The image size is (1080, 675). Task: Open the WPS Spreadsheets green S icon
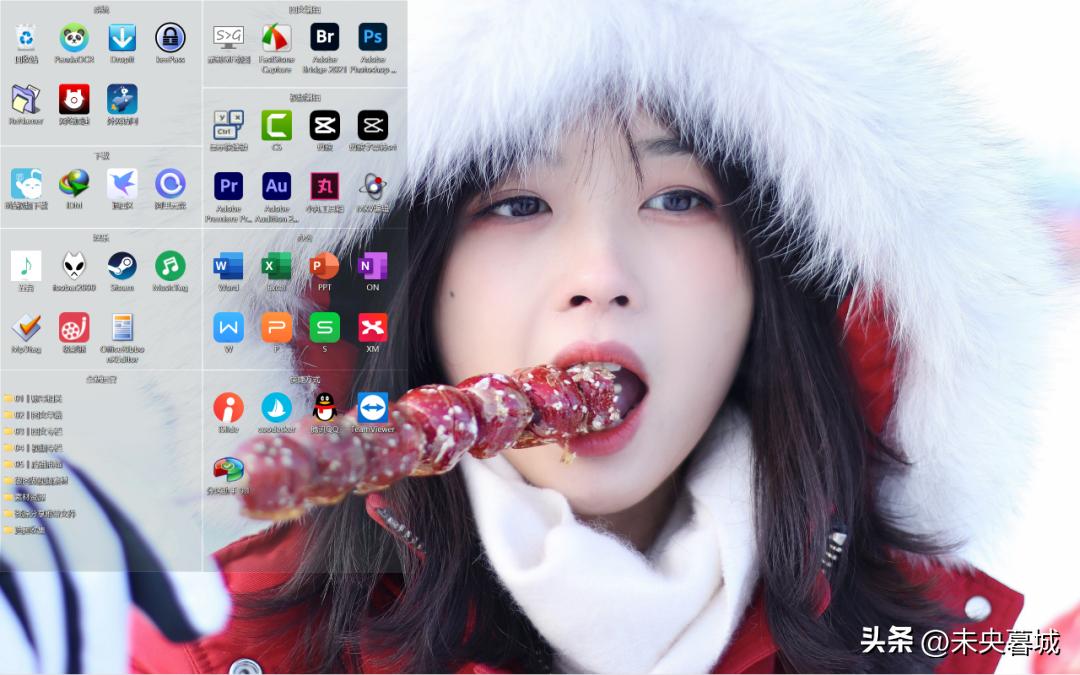pyautogui.click(x=324, y=328)
